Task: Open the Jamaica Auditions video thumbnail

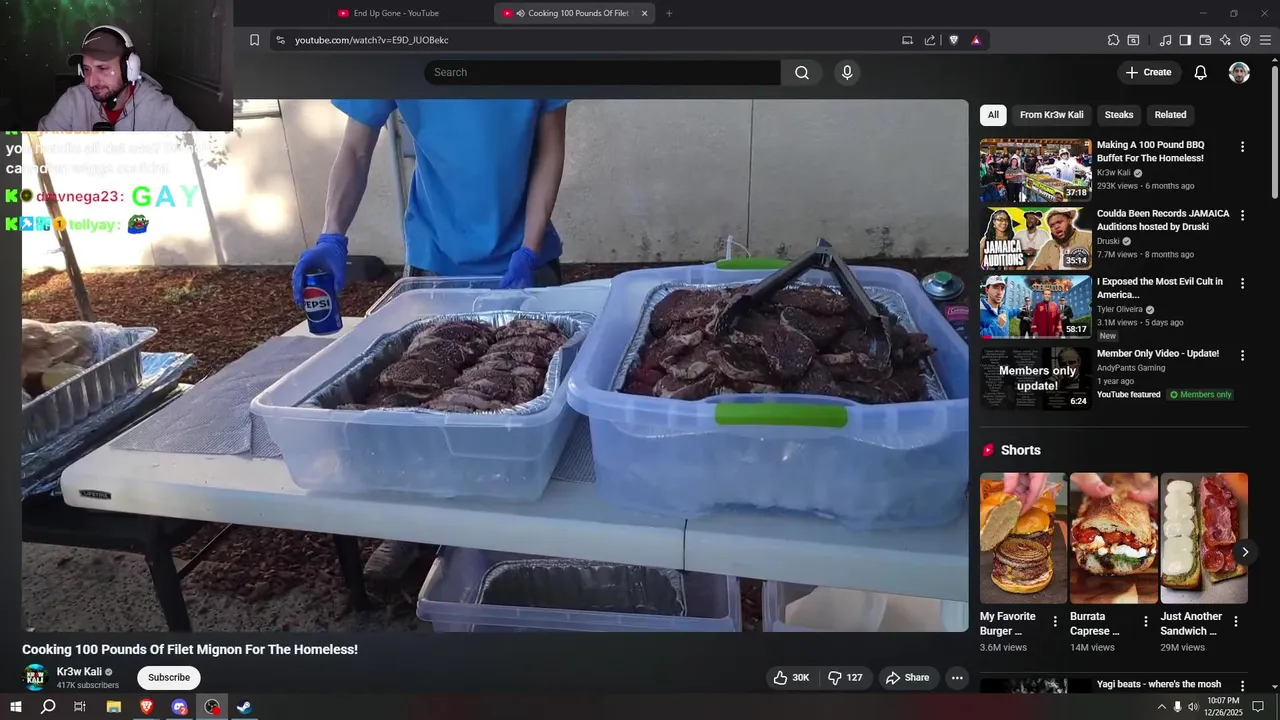Action: coord(1035,238)
